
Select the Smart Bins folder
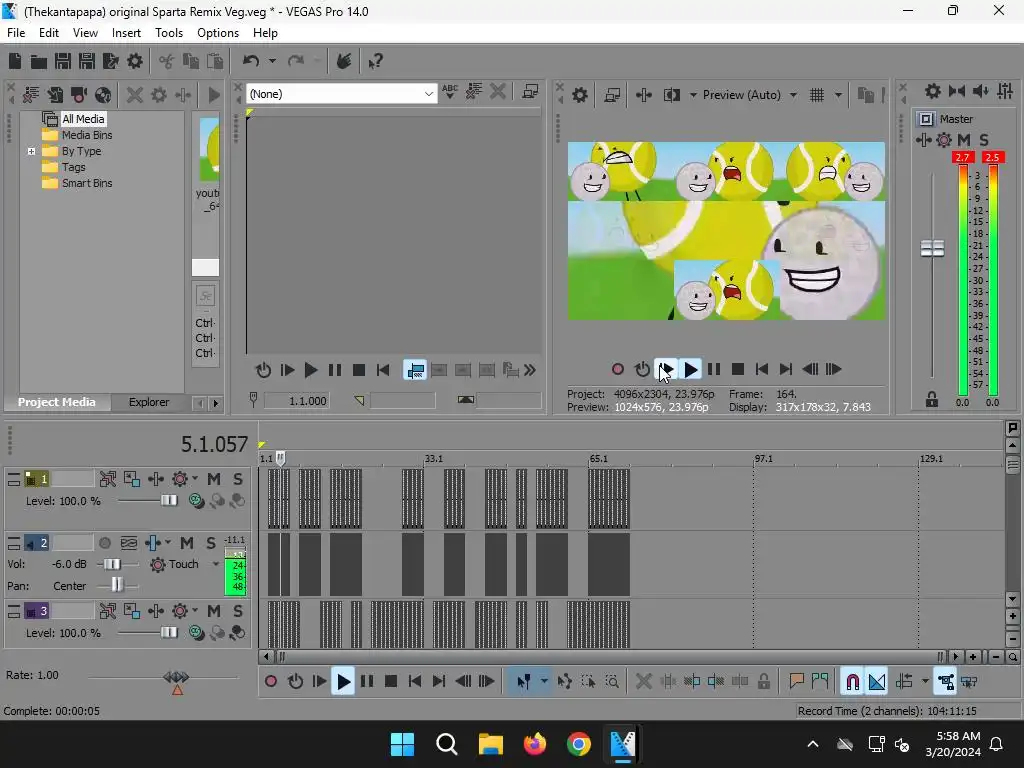click(87, 184)
